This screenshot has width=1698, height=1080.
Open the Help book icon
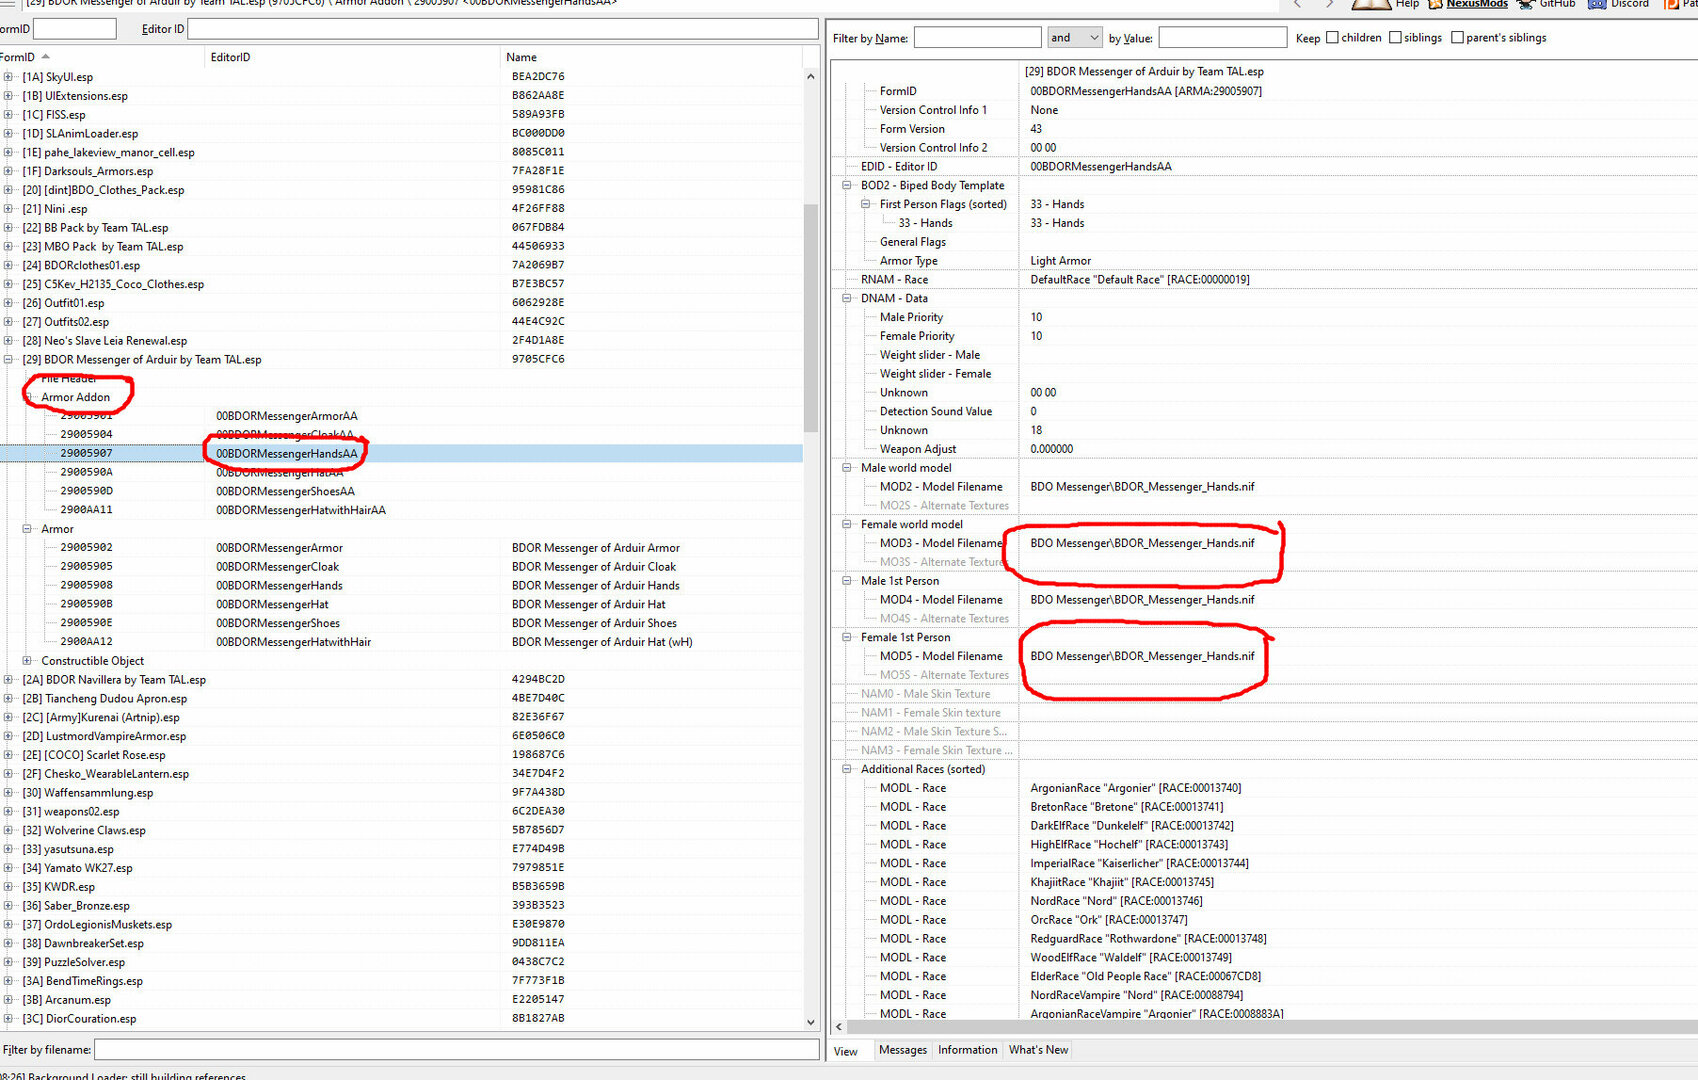tap(1371, 4)
